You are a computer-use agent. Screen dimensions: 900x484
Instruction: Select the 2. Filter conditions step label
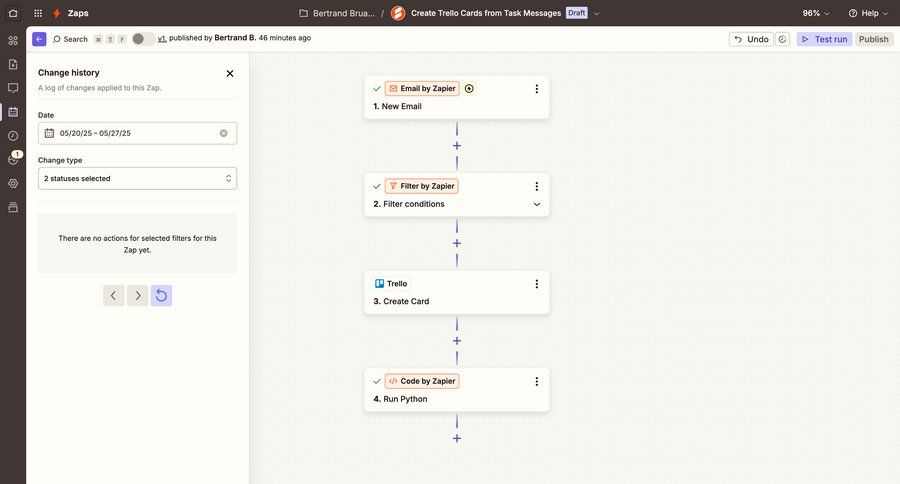409,204
